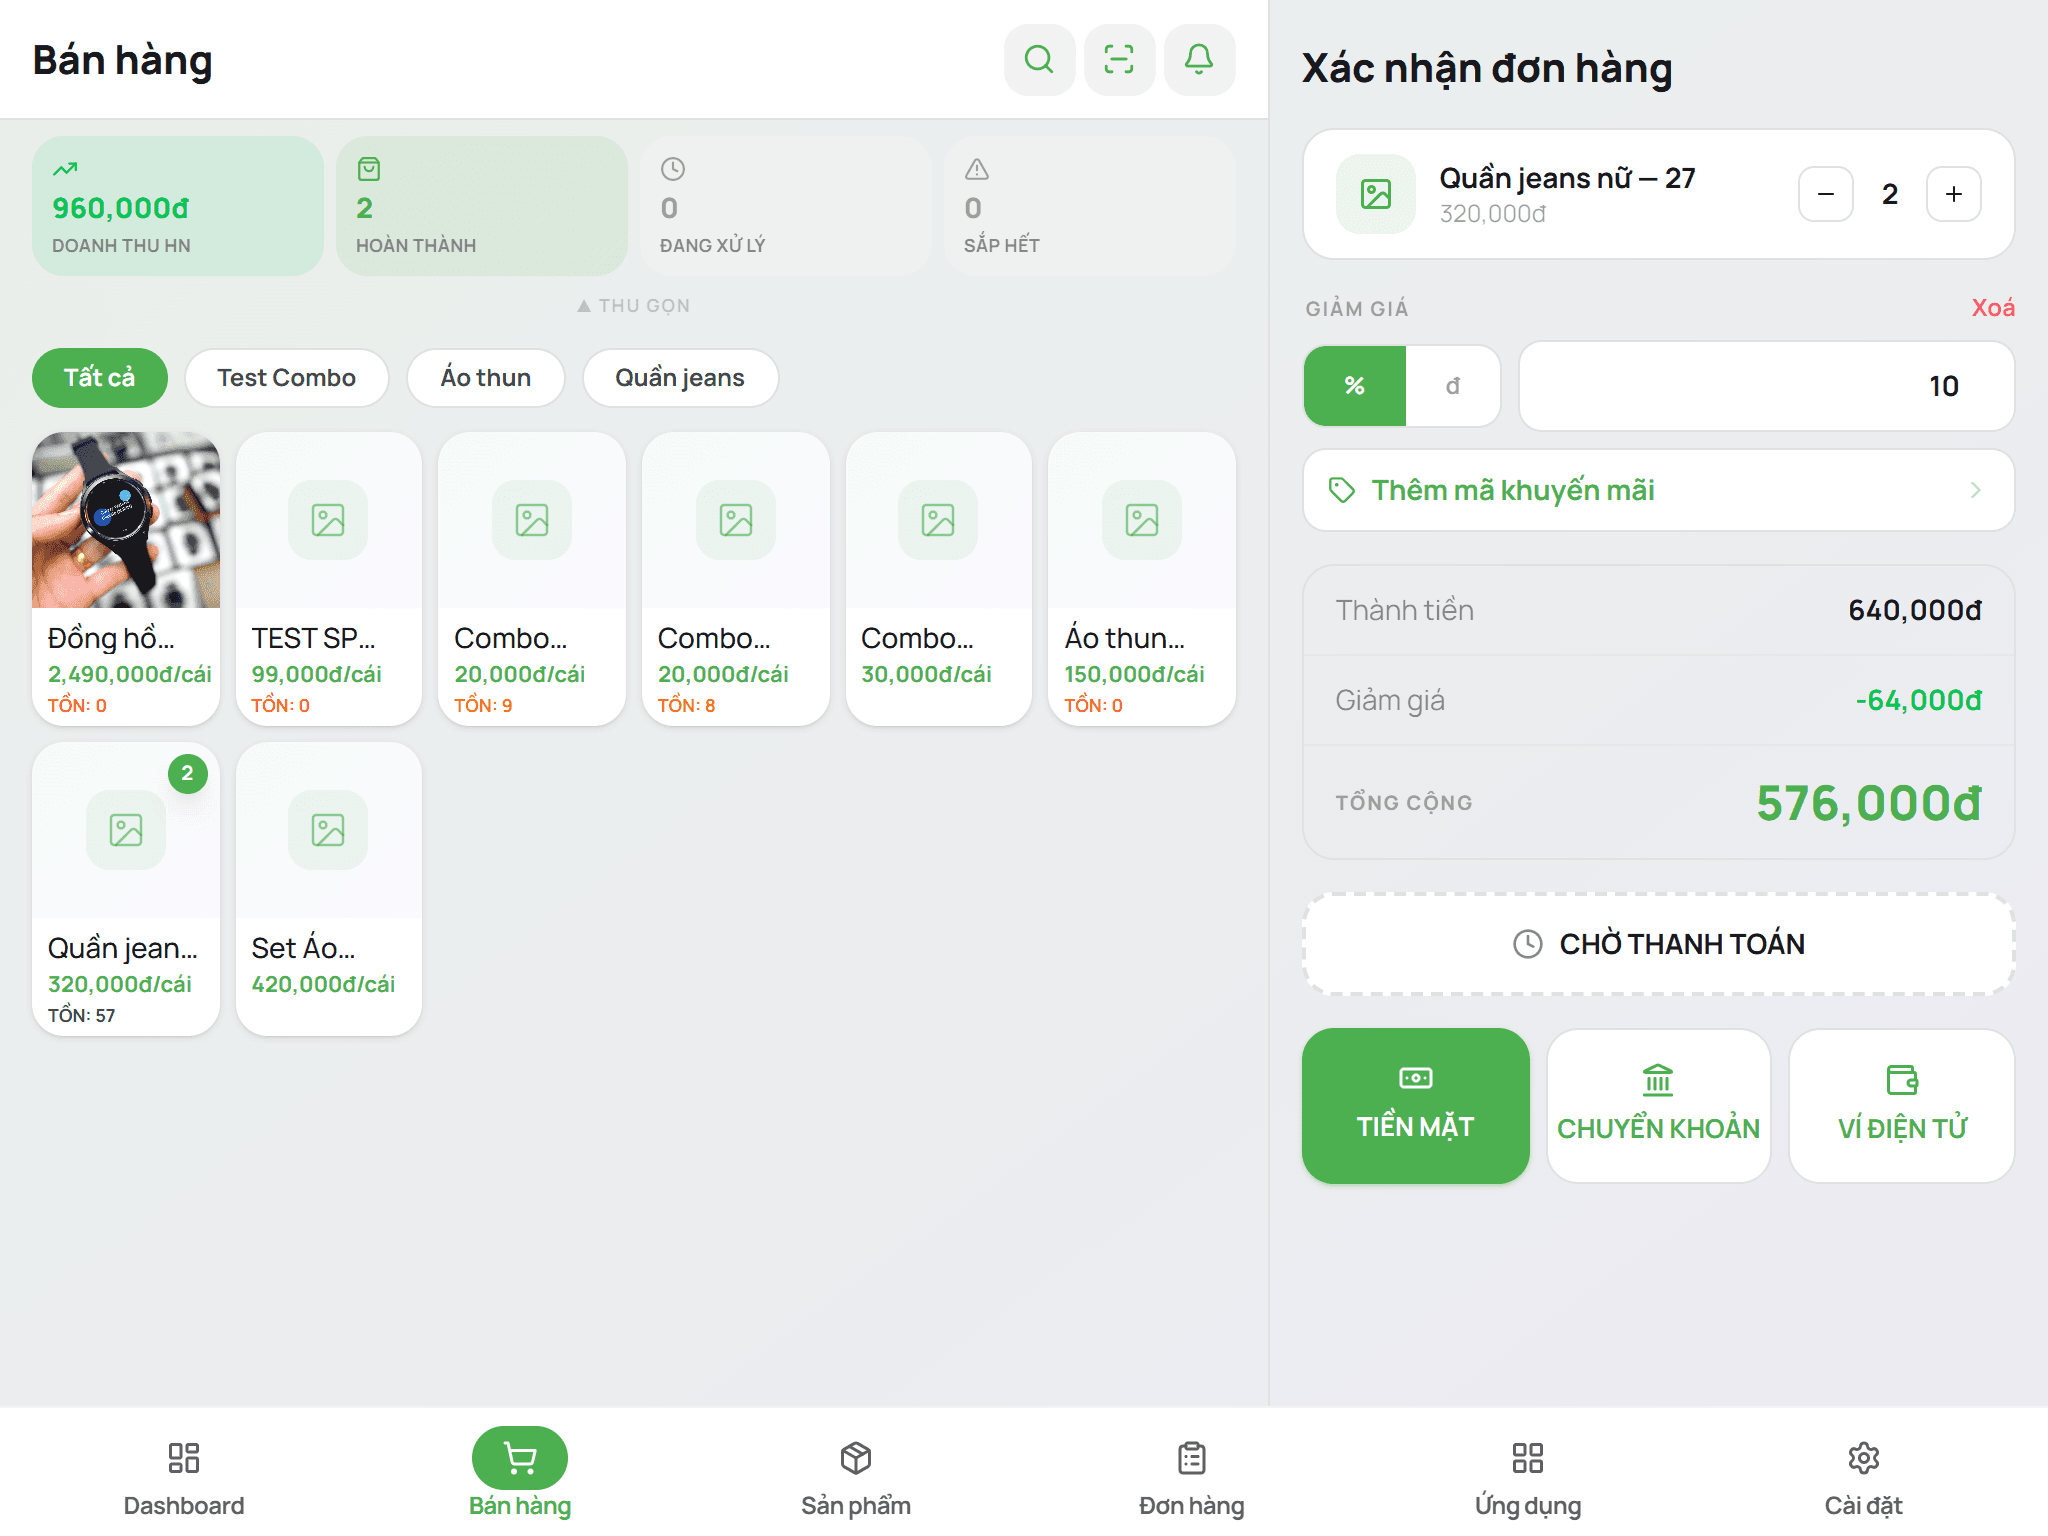This screenshot has width=2048, height=1536.
Task: Tap the barcode scan icon
Action: point(1119,60)
